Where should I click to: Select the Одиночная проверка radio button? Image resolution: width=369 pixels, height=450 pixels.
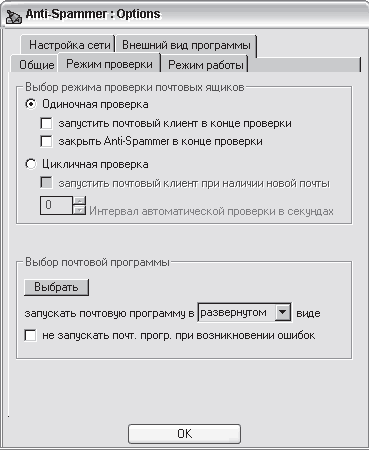click(31, 104)
